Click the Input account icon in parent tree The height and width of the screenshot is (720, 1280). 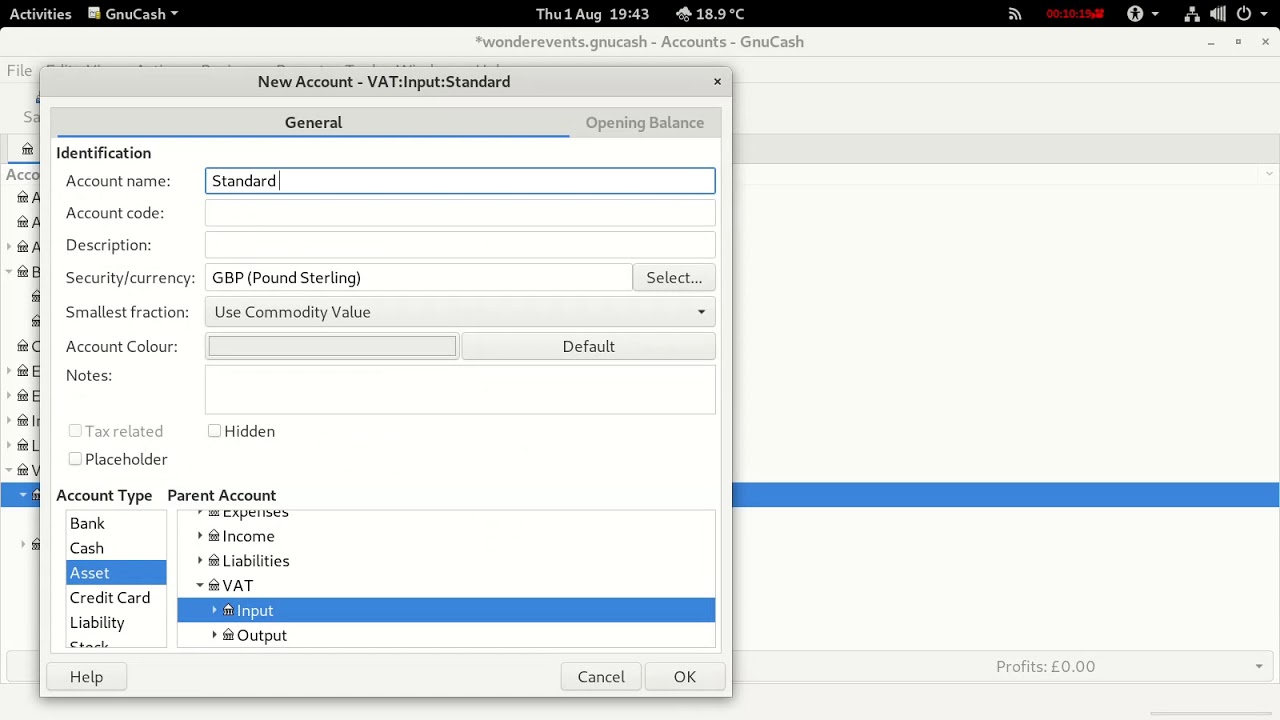point(228,610)
